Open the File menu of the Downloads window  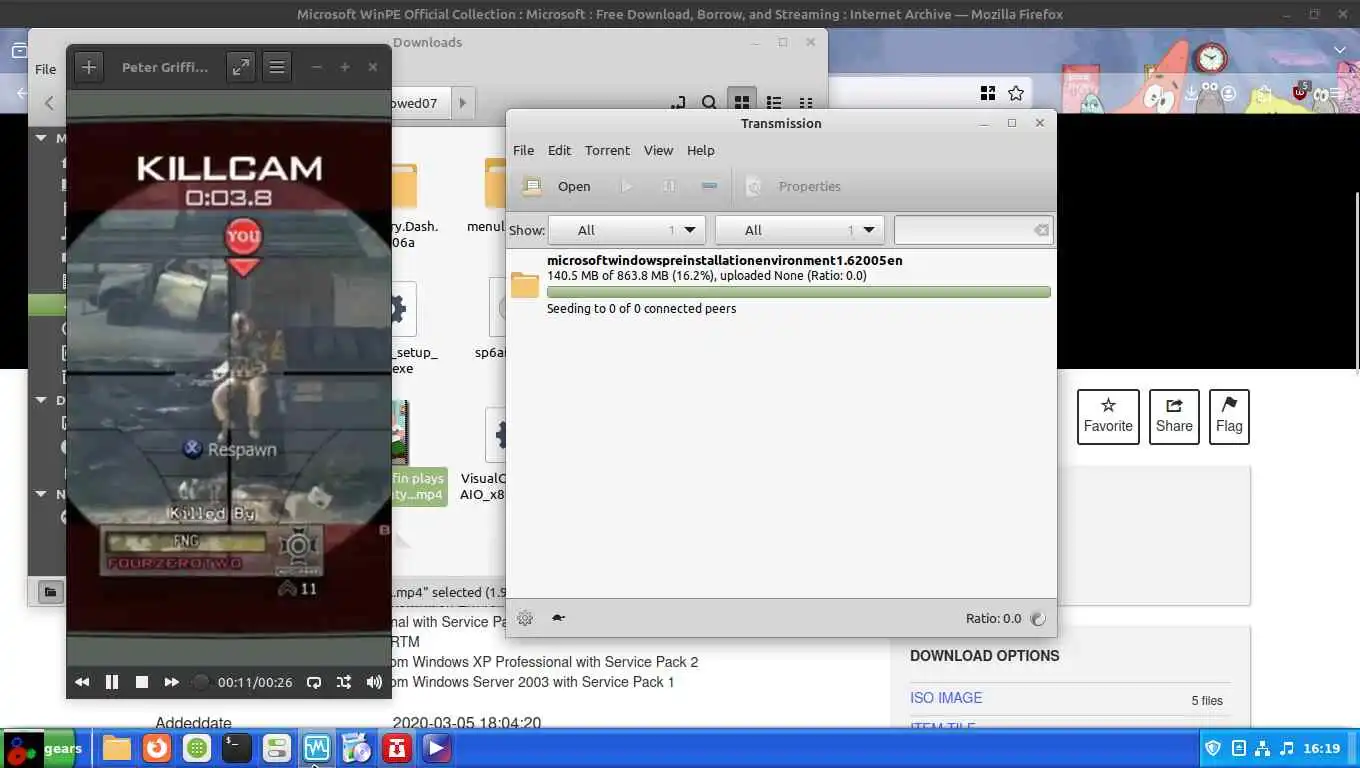(x=45, y=69)
